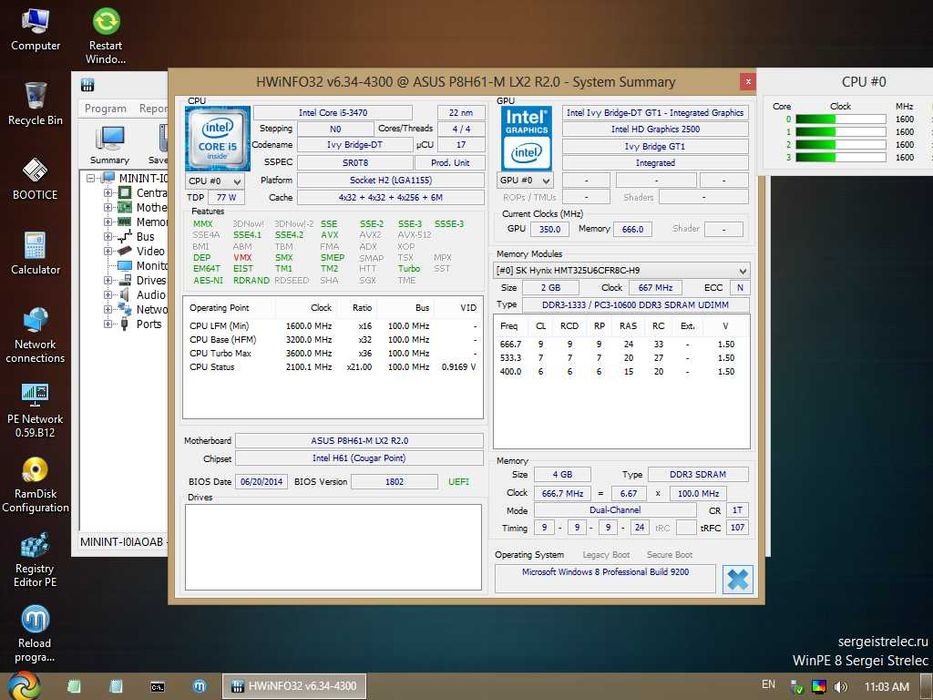
Task: Click the Intel Graphics logo
Action: 526,137
